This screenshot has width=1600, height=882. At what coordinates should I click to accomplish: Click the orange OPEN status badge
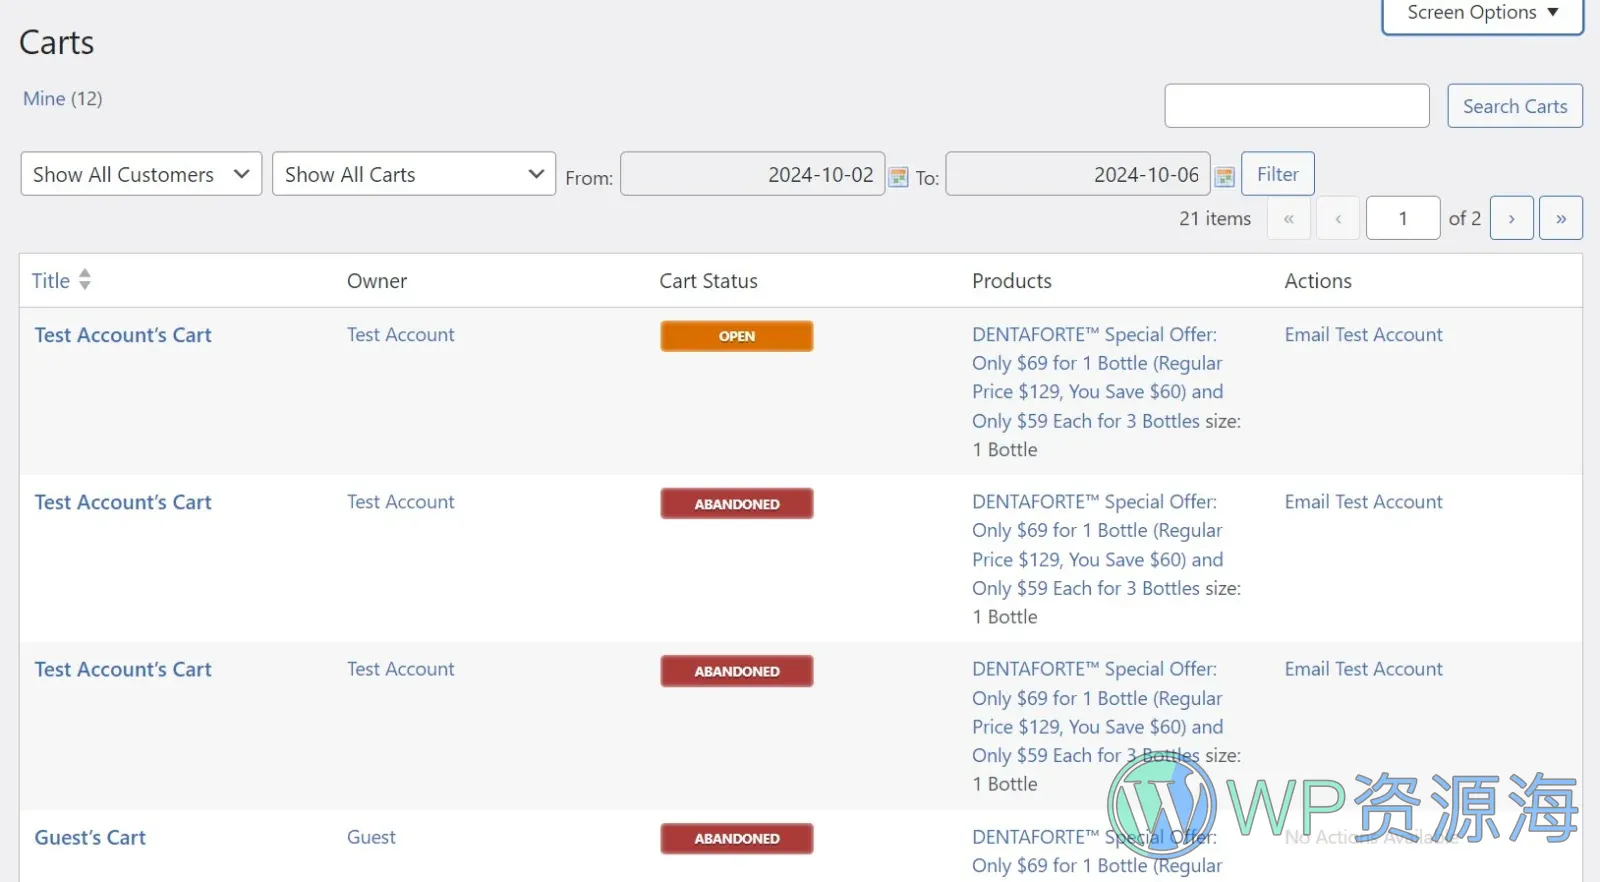(737, 336)
